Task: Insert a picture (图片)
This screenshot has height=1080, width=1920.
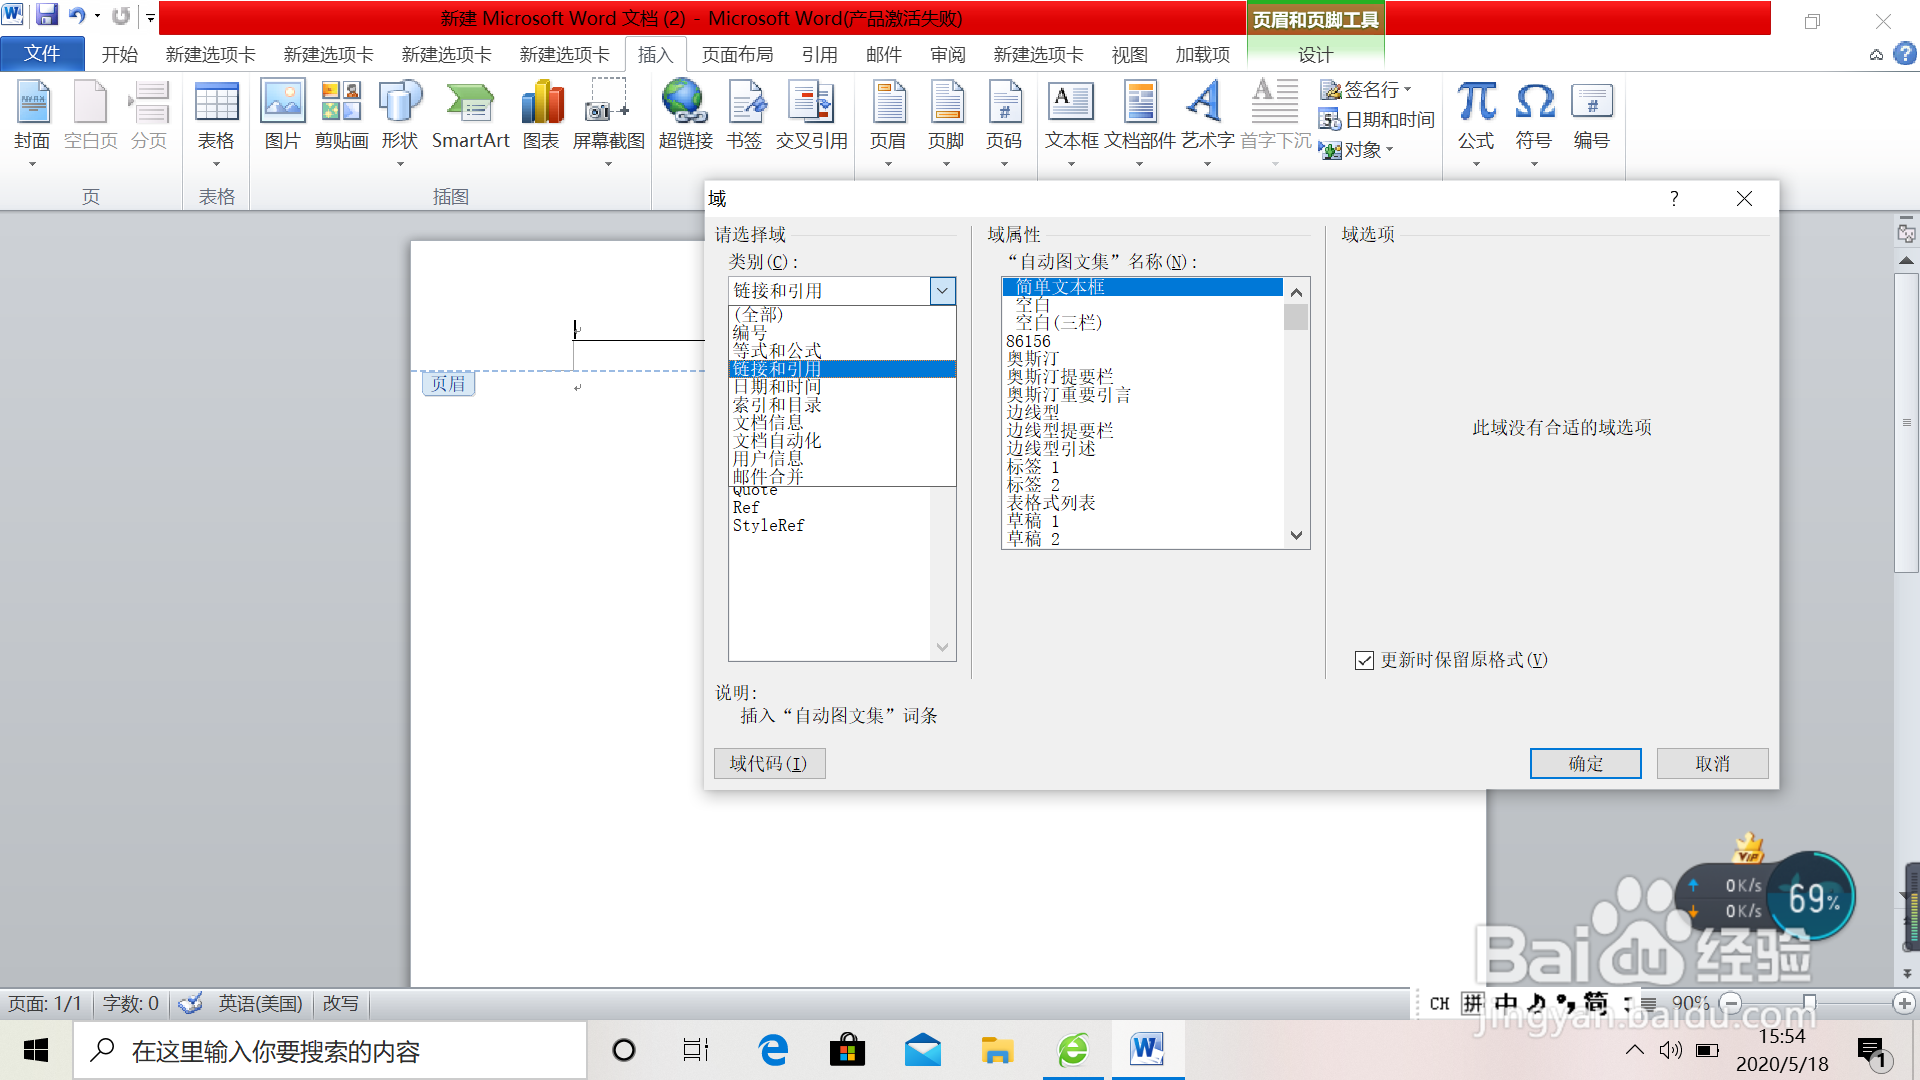Action: pyautogui.click(x=282, y=116)
